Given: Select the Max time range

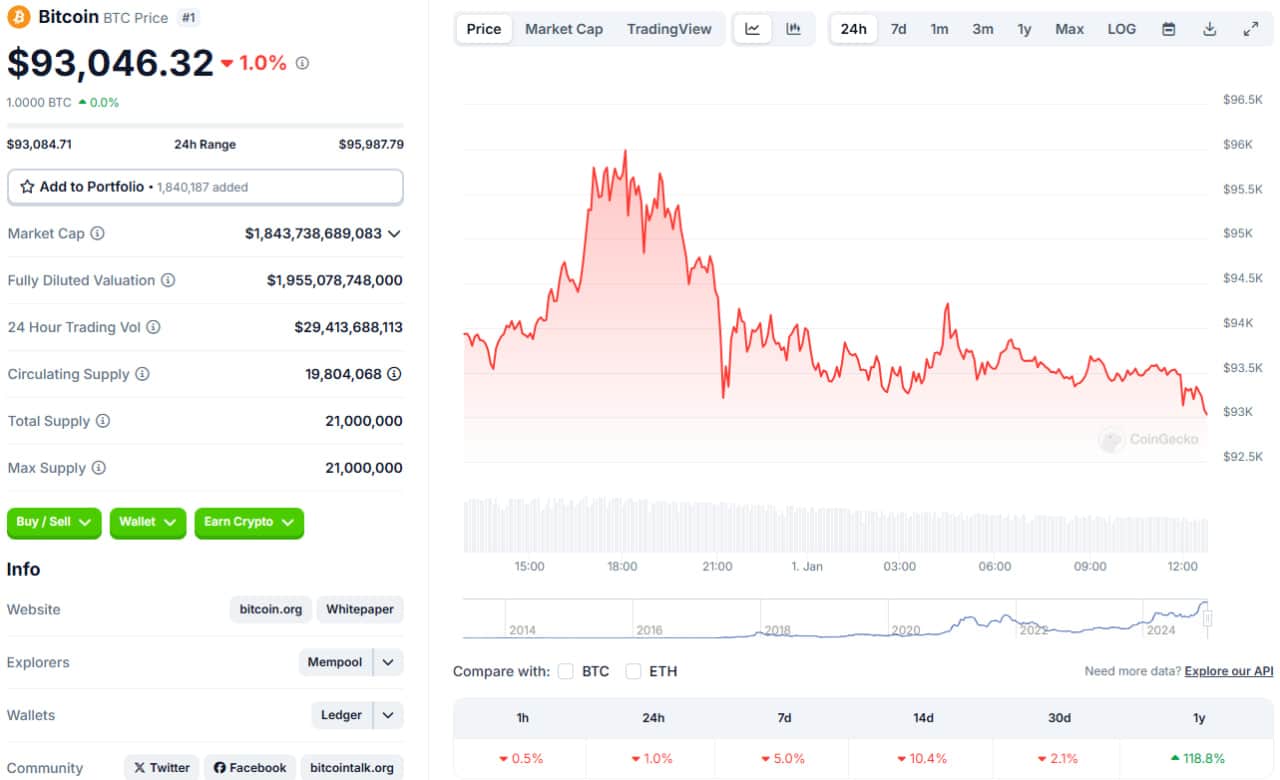Looking at the screenshot, I should click(x=1069, y=29).
